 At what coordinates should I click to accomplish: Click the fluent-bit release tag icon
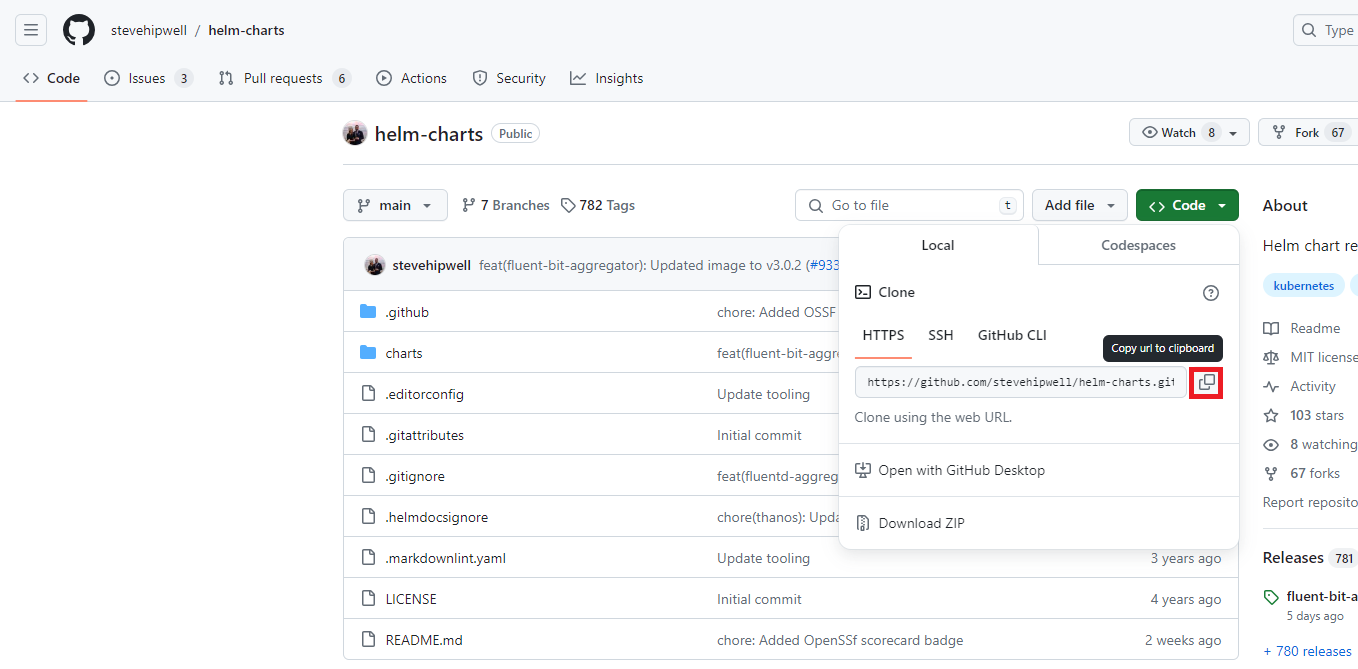coord(1271,597)
